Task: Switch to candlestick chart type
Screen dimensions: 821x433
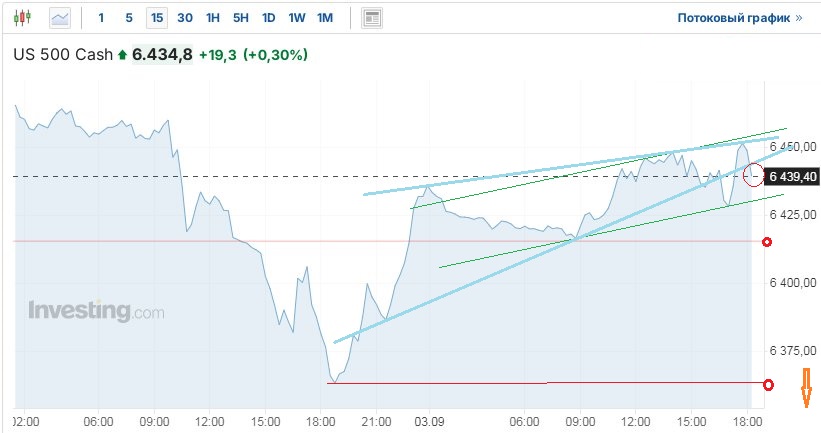Action: click(x=23, y=18)
